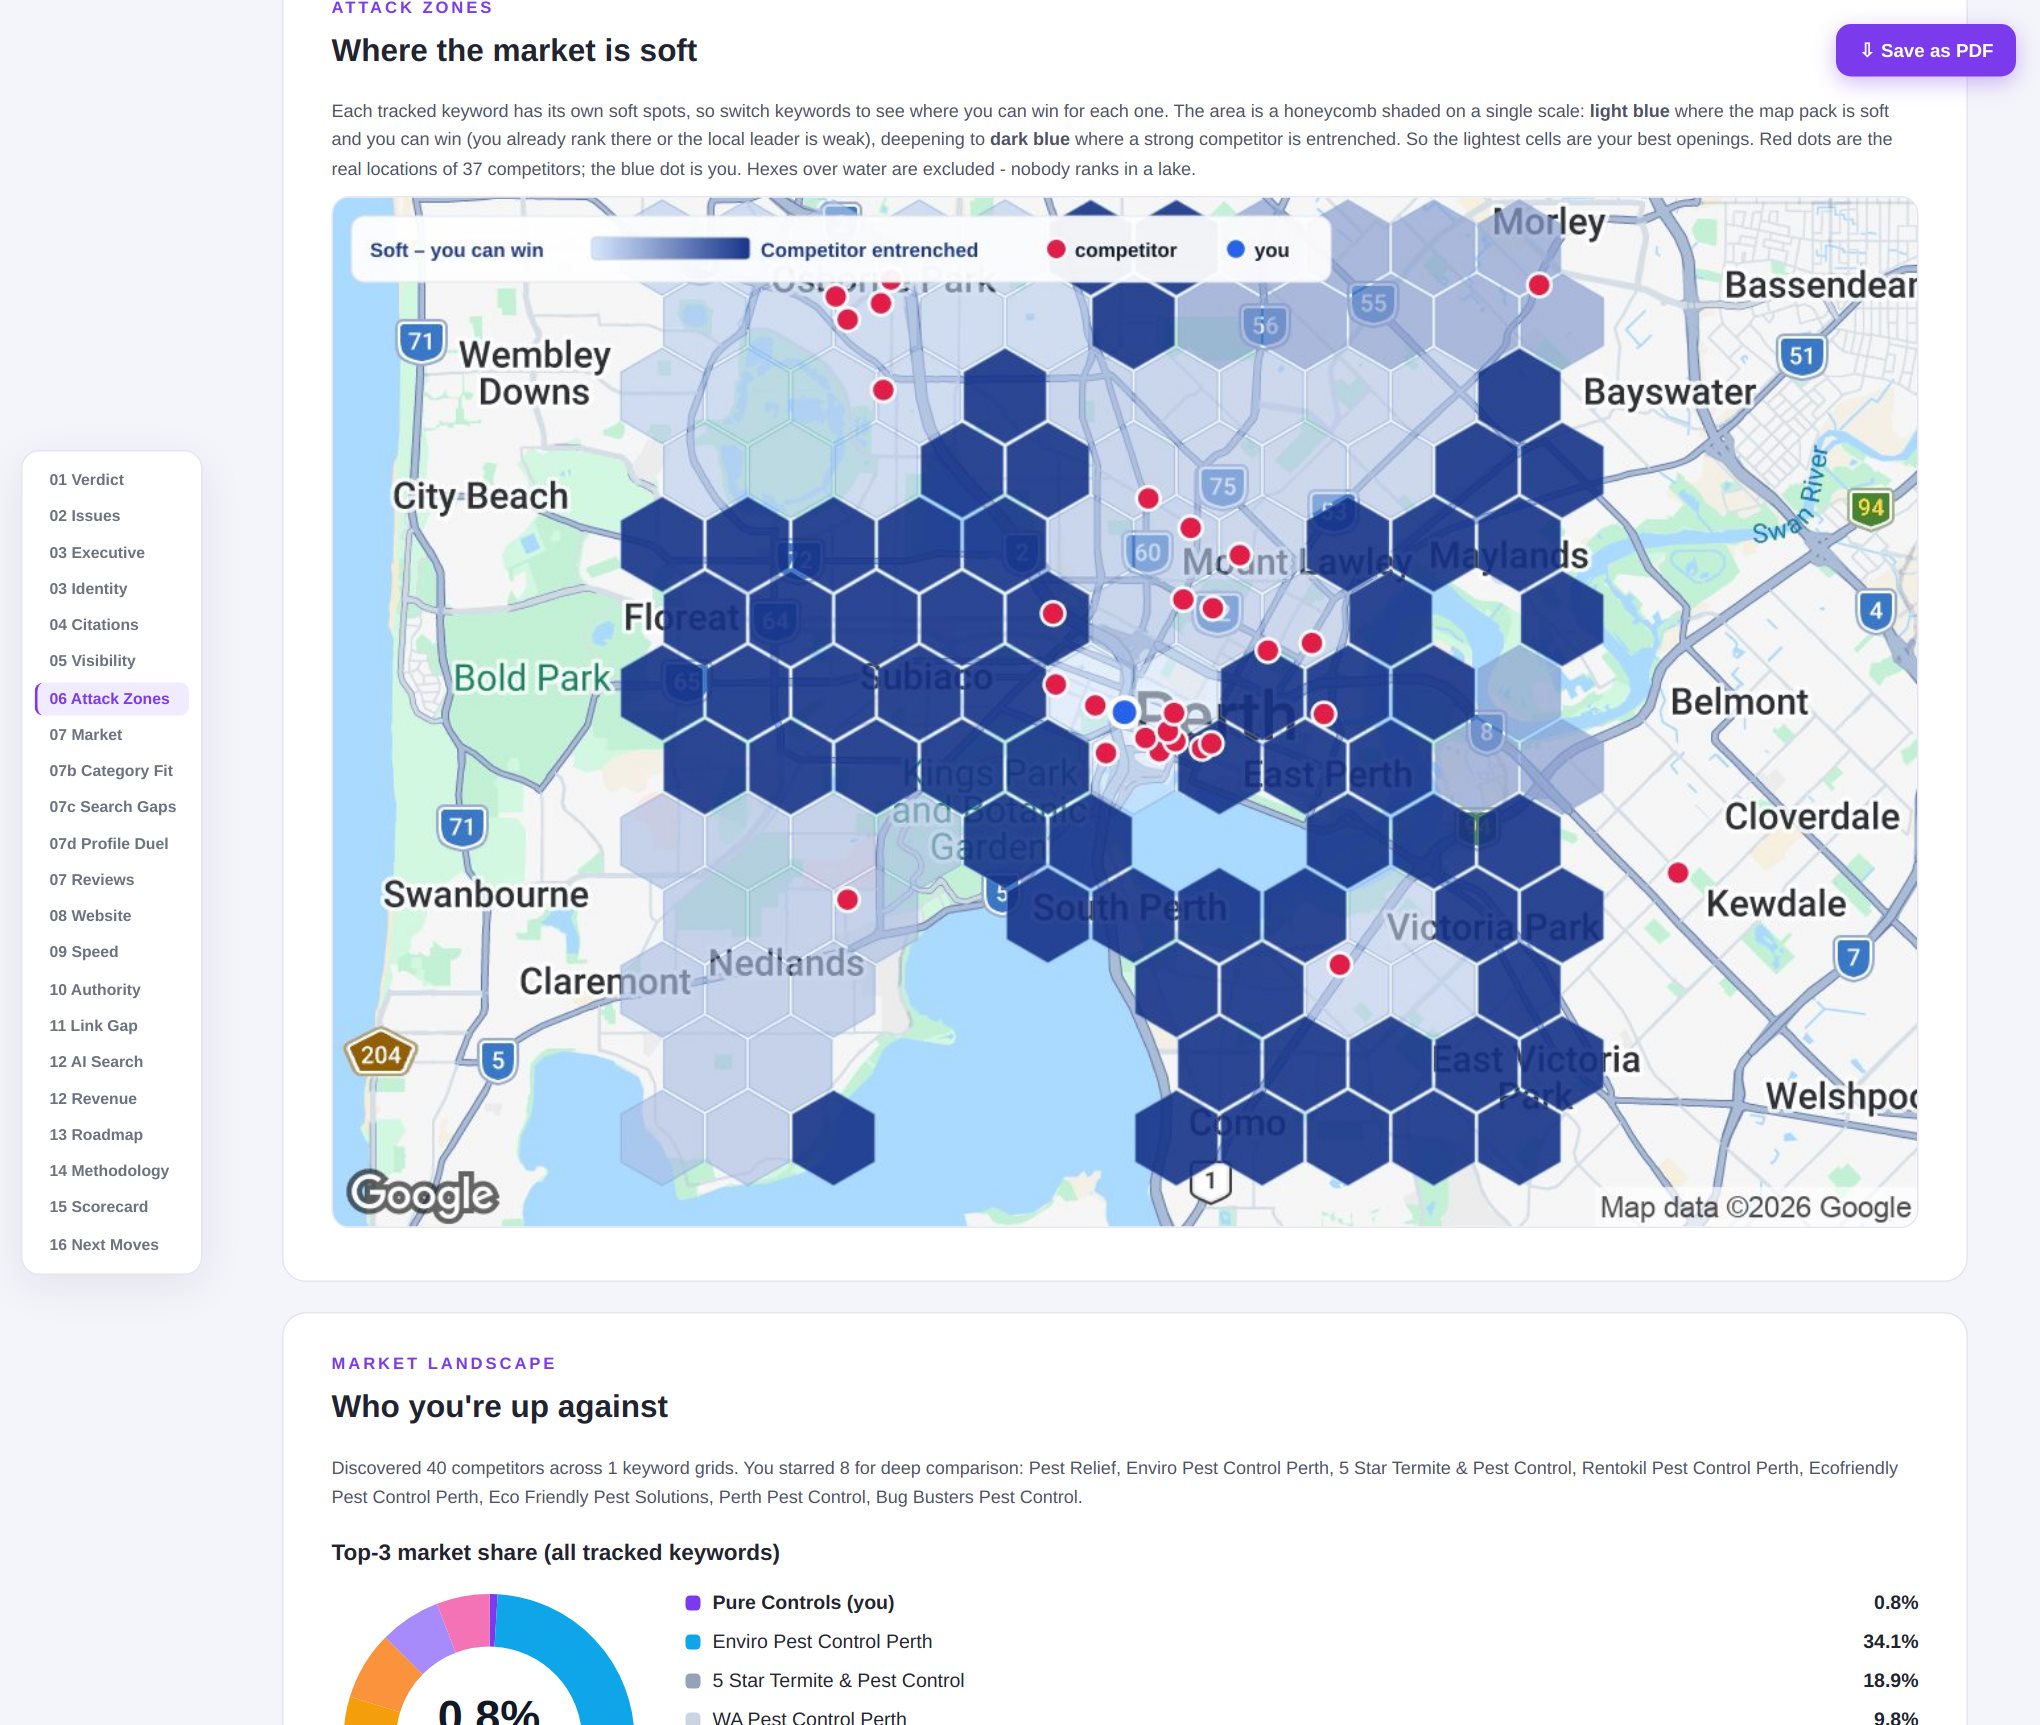Jump to the 03 Identity section
This screenshot has width=2040, height=1725.
pyautogui.click(x=88, y=589)
